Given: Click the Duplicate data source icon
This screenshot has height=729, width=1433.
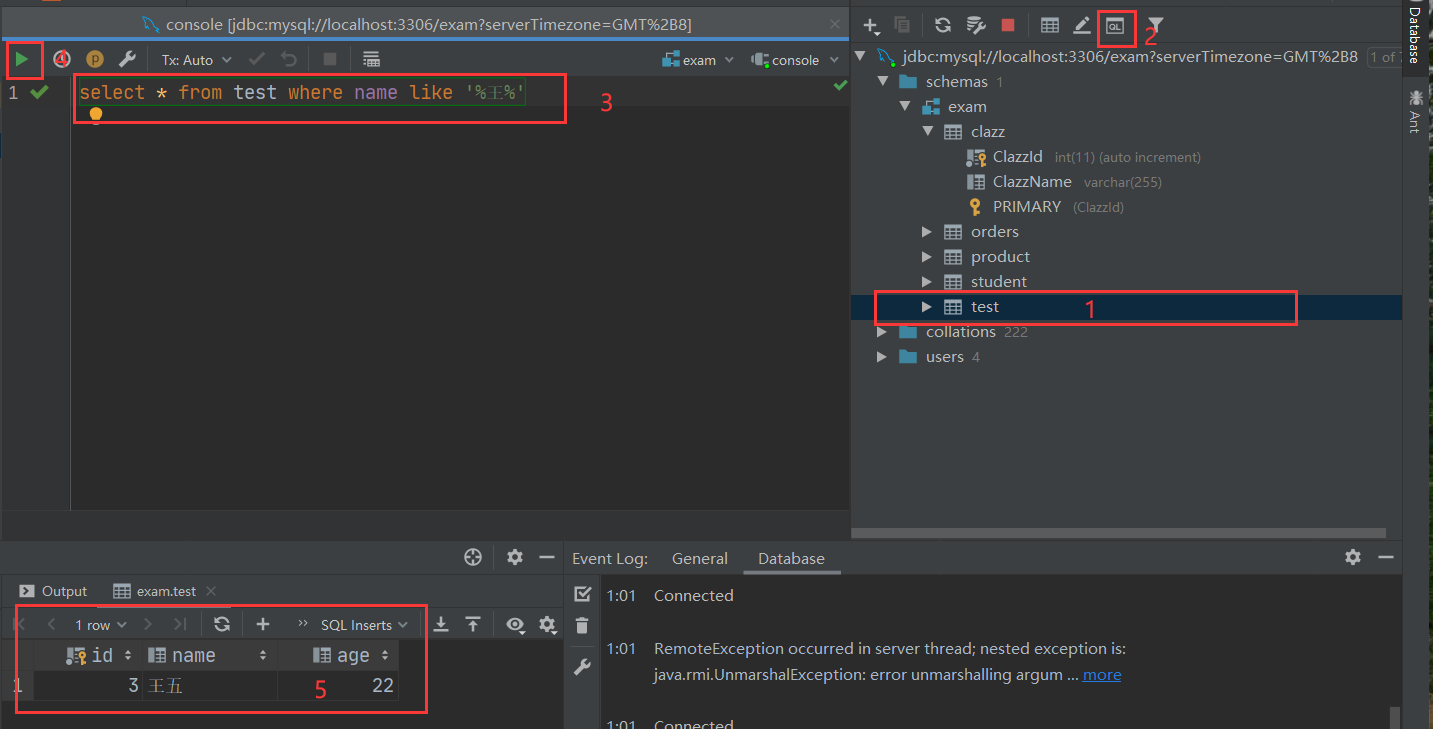Looking at the screenshot, I should pos(902,26).
